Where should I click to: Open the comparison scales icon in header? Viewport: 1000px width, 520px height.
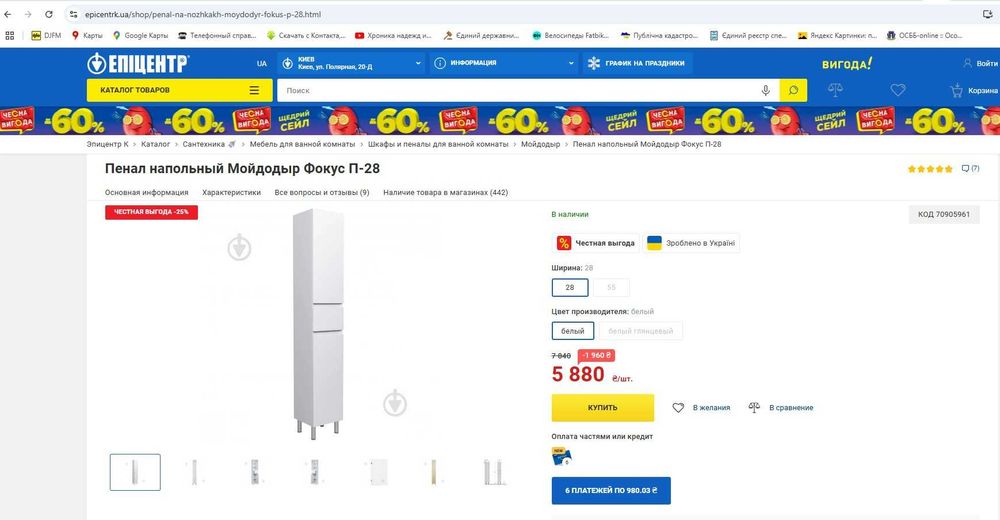[x=836, y=90]
